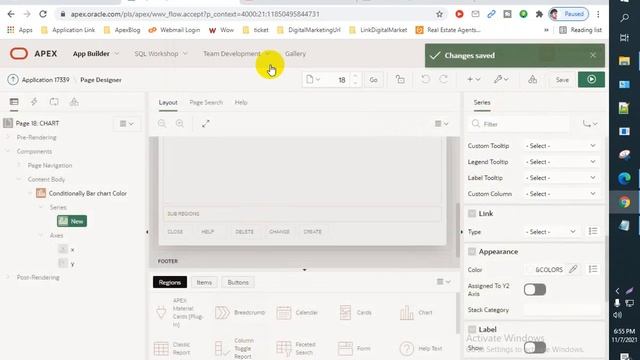The image size is (640, 360).
Task: Click the Go button beside page number
Action: tap(373, 80)
